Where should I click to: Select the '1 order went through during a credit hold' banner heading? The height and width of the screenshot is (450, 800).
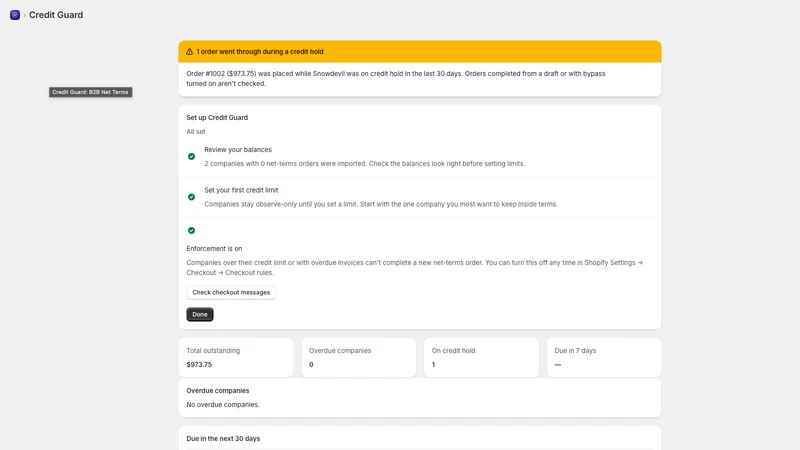point(260,52)
